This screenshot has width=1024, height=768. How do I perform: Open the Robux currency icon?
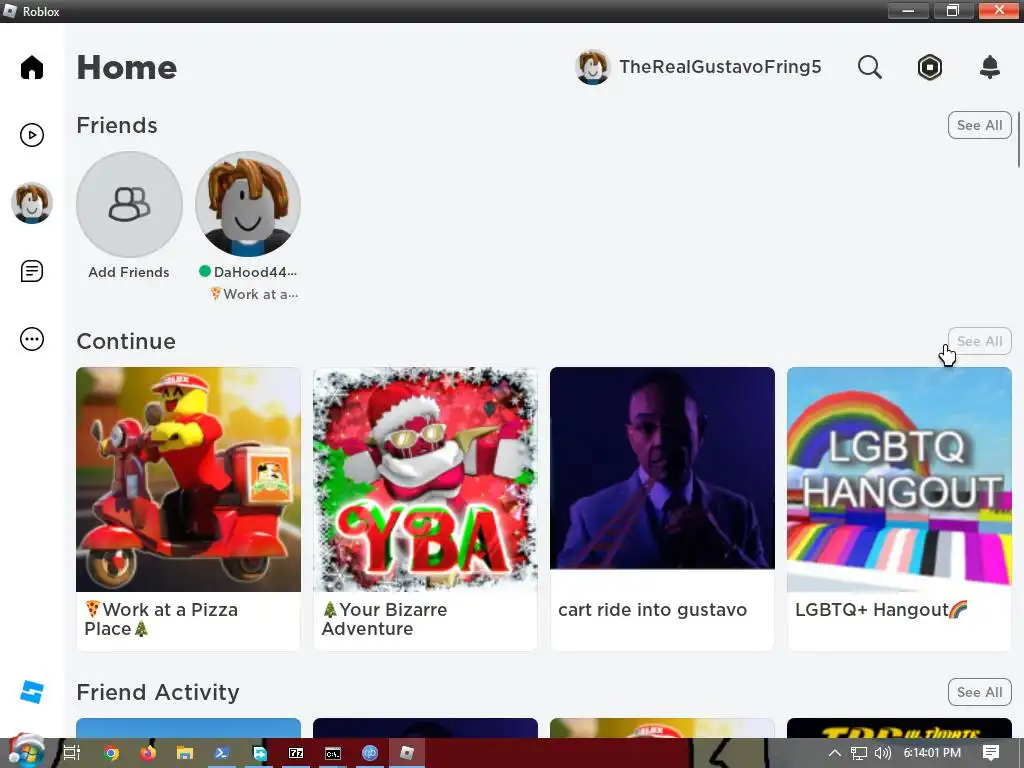coord(929,67)
